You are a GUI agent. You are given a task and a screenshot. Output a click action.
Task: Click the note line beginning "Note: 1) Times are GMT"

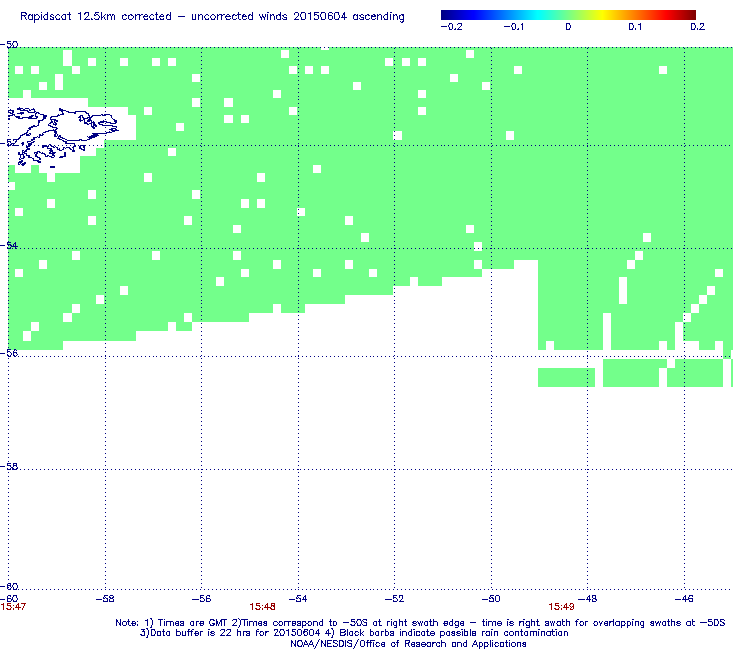point(420,623)
